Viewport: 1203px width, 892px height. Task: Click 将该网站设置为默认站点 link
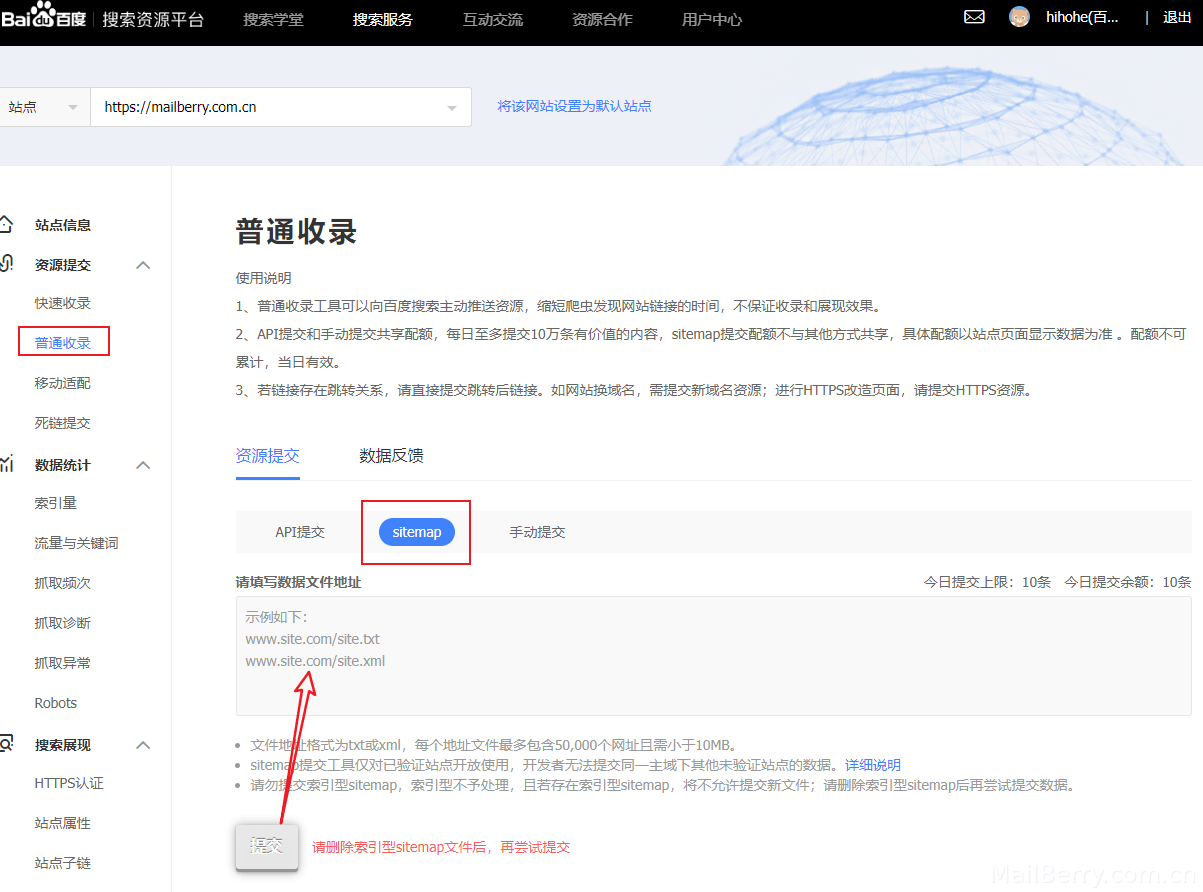(x=575, y=106)
